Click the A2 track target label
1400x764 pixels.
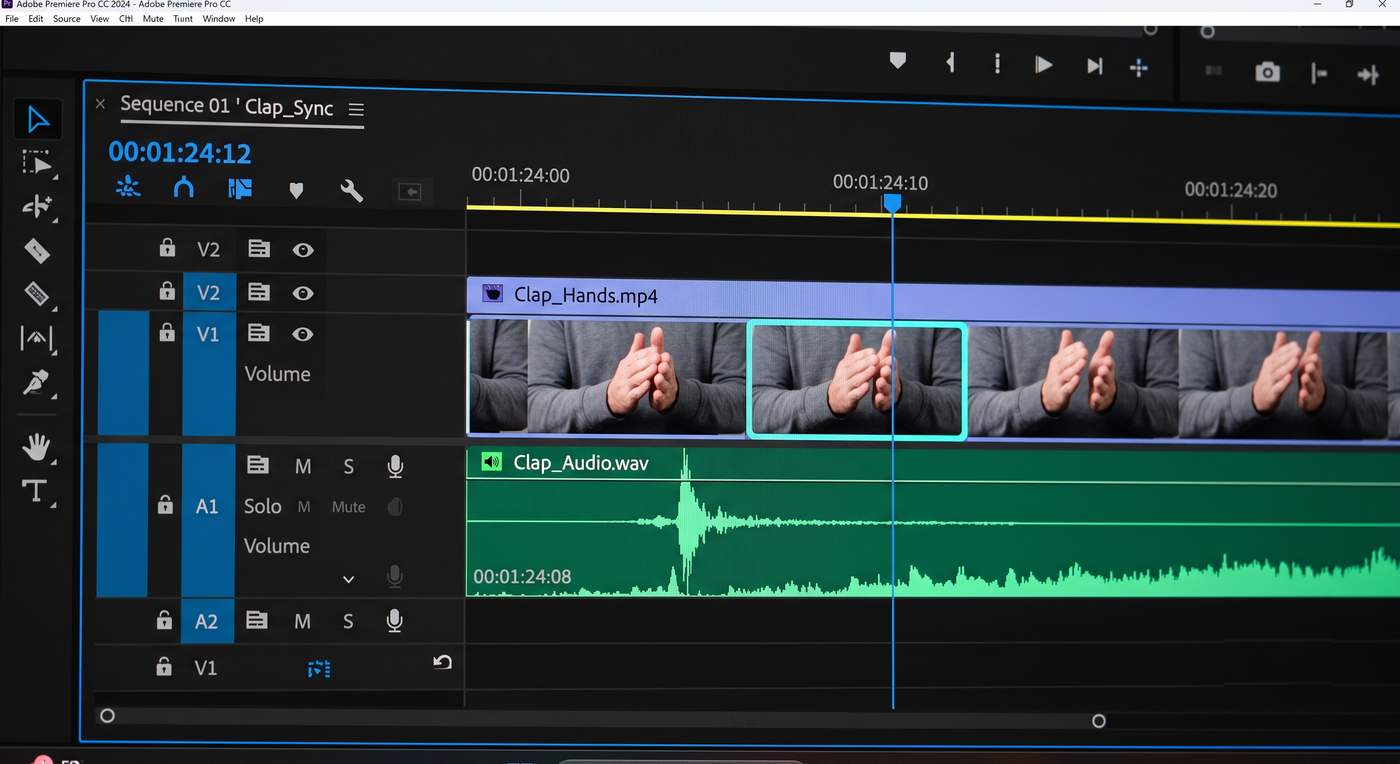[x=207, y=621]
